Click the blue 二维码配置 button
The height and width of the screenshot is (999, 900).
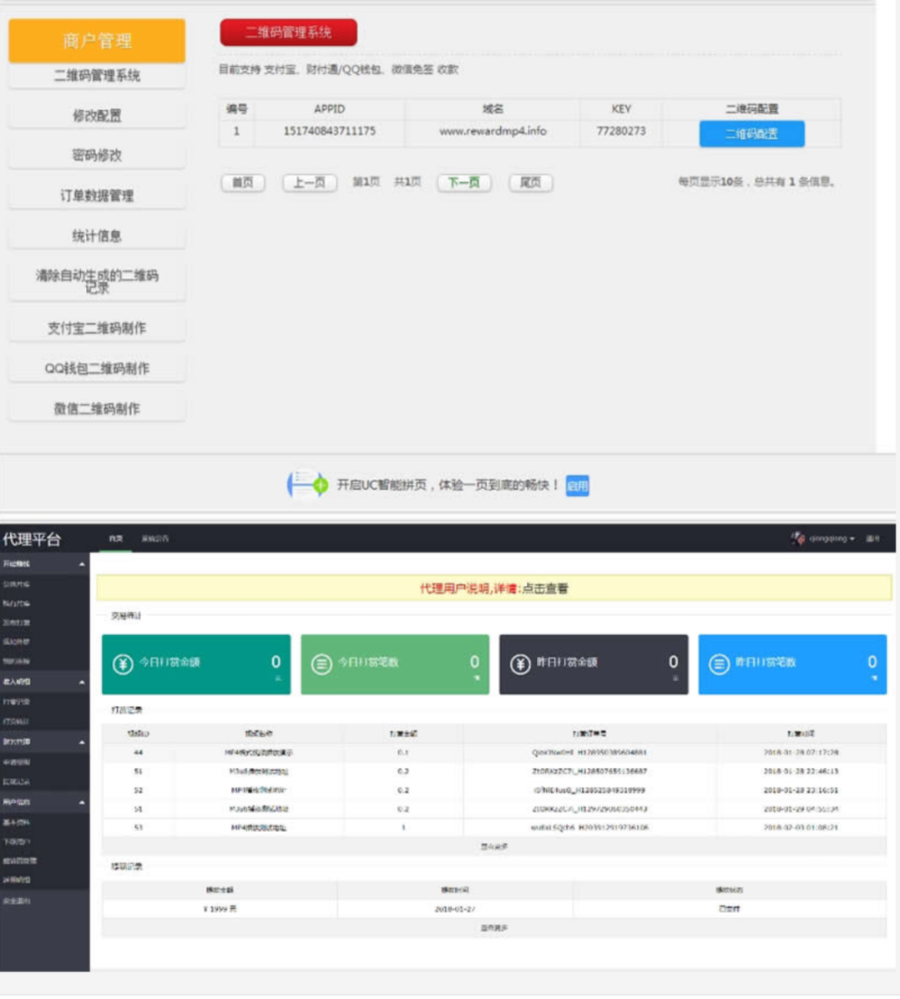[x=752, y=134]
